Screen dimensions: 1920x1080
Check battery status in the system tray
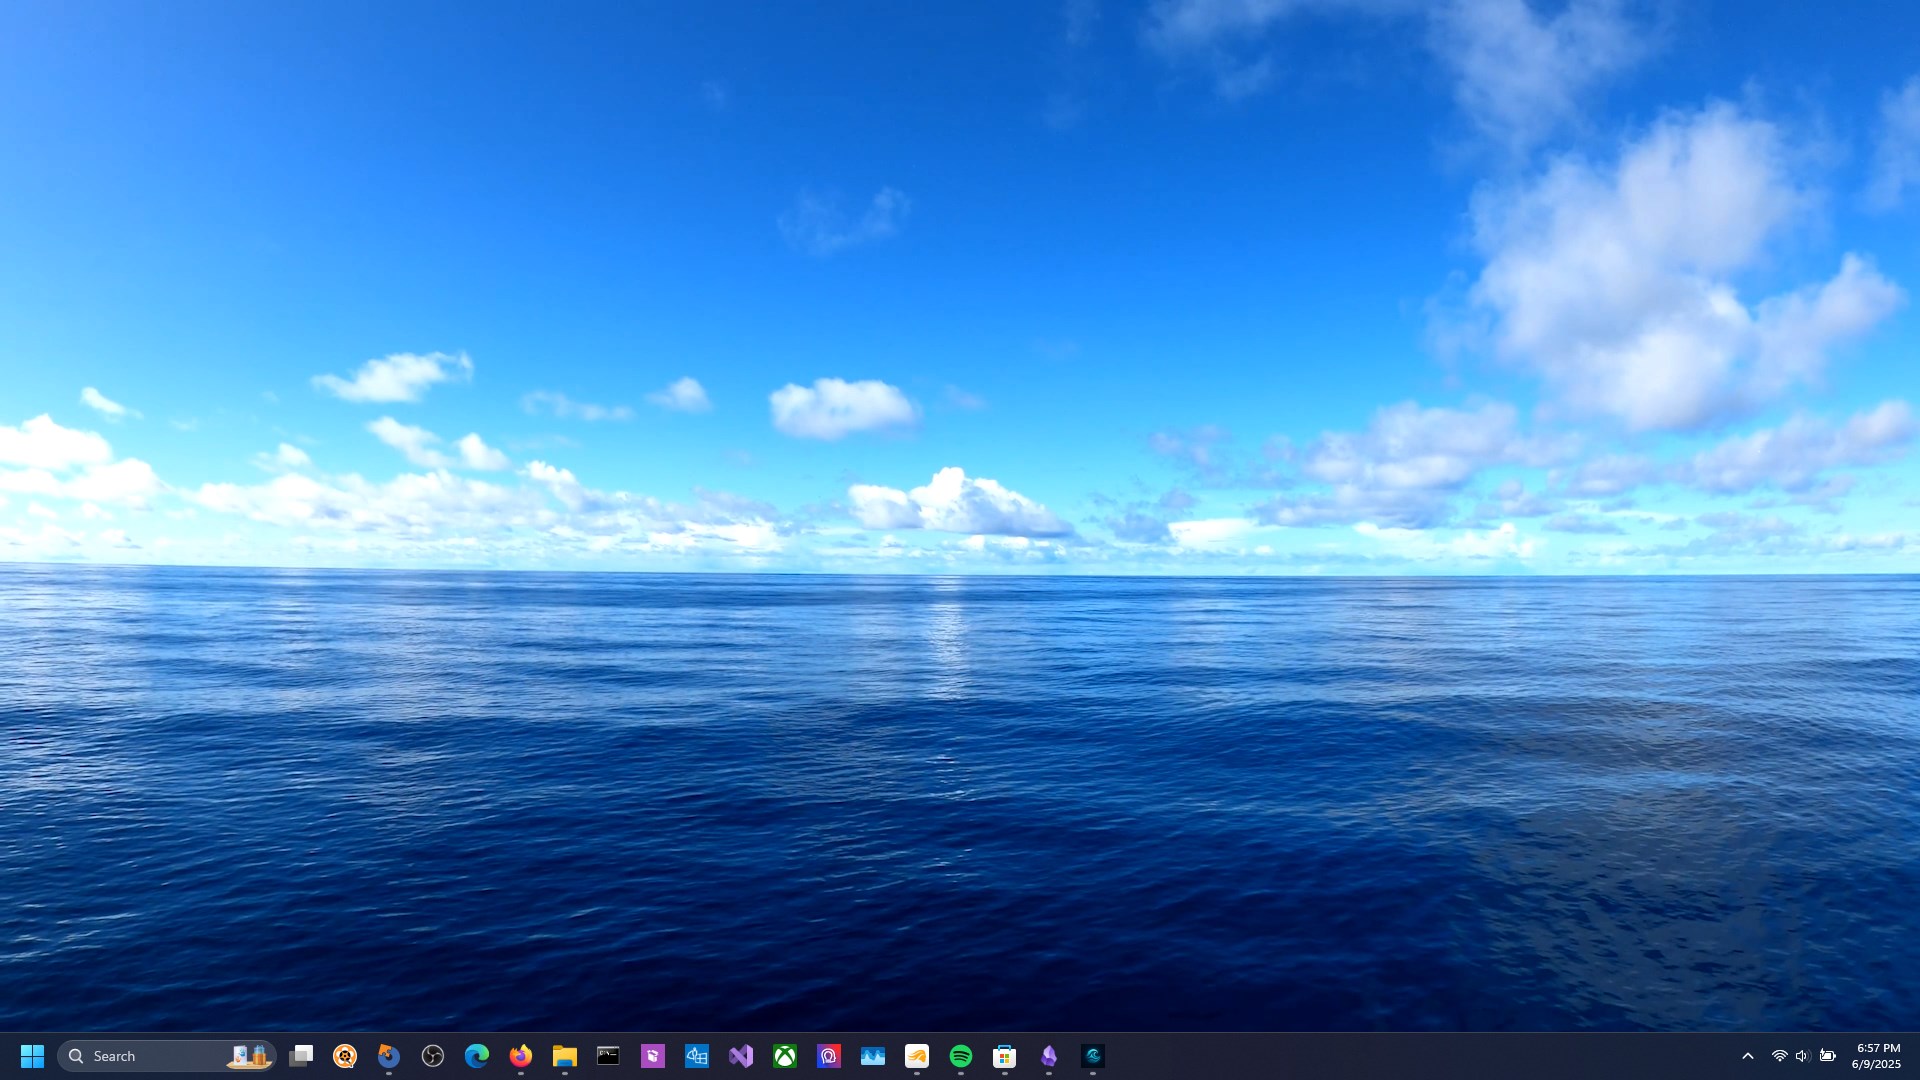(x=1828, y=1056)
